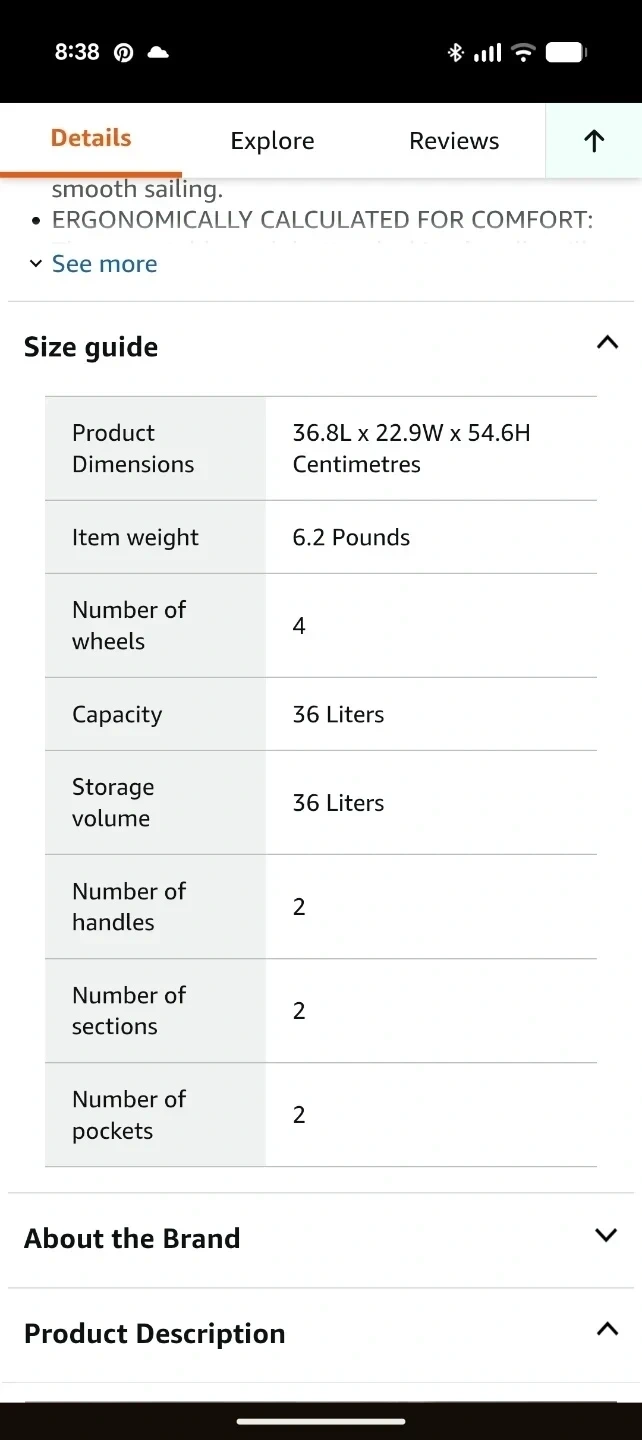Image resolution: width=642 pixels, height=1440 pixels.
Task: Tap the Pinterest icon in status bar
Action: click(123, 53)
